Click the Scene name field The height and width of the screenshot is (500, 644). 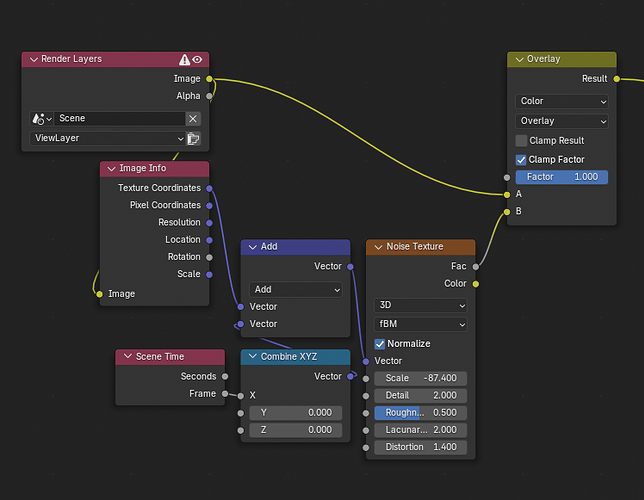120,119
